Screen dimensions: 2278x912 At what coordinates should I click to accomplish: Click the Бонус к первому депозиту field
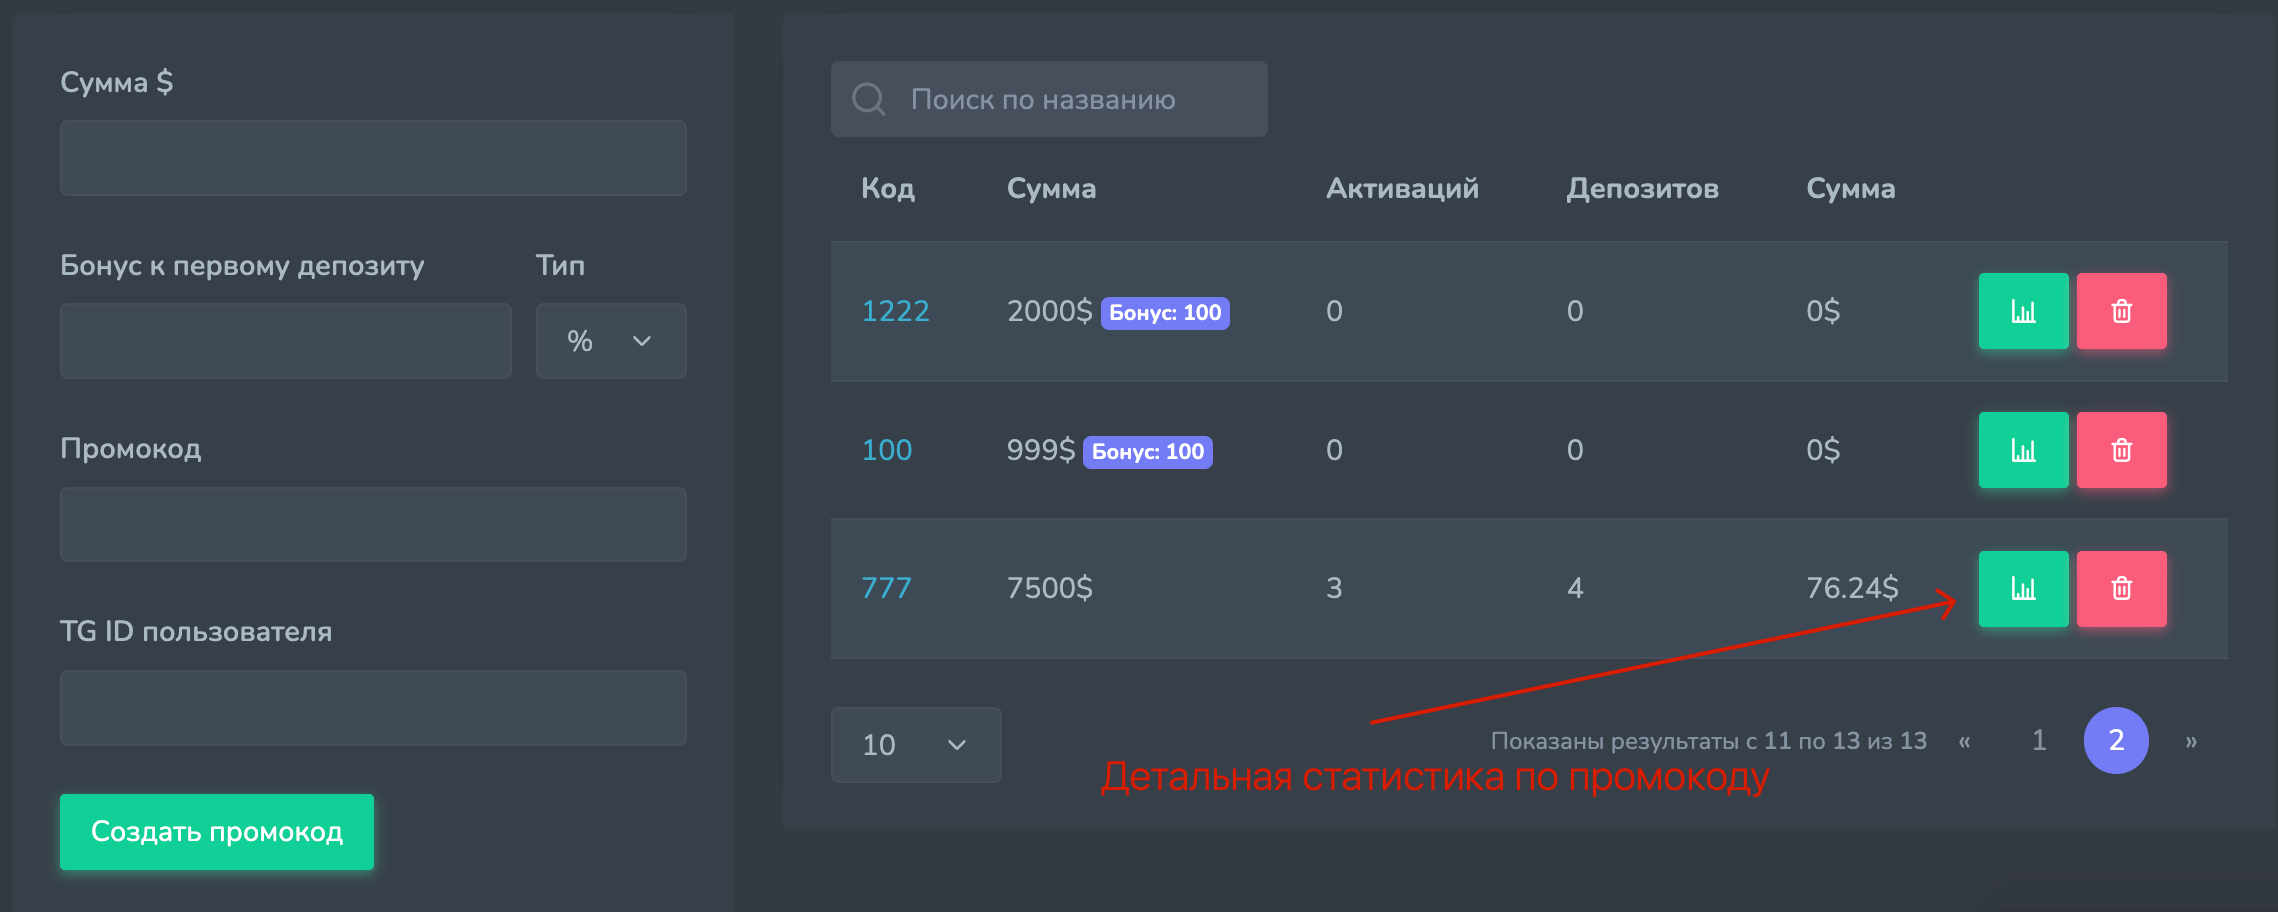click(x=285, y=341)
